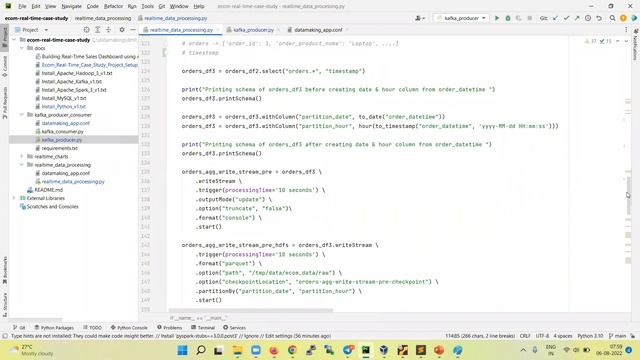Open editor tabs three-dot menu
The height and width of the screenshot is (360, 640).
626,30
